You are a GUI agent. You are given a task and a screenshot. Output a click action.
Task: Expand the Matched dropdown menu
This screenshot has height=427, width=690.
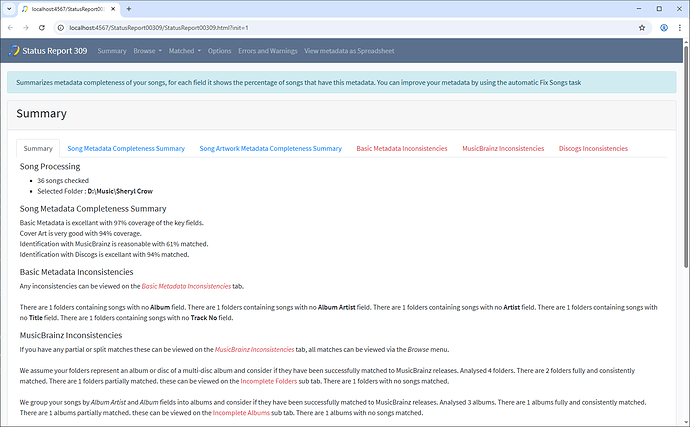click(x=185, y=51)
